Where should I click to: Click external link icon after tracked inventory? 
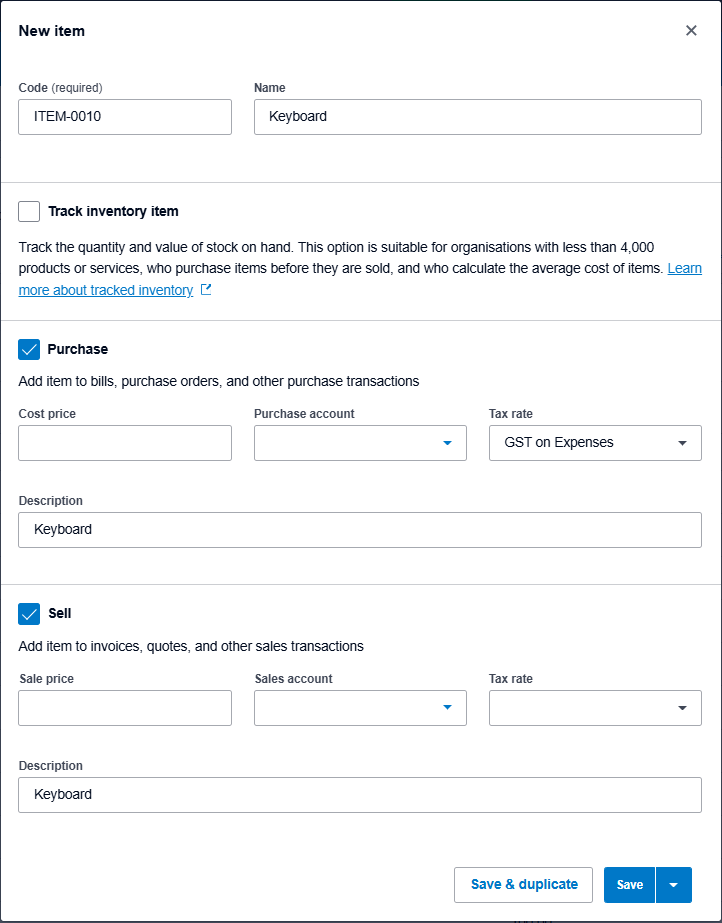tap(206, 290)
